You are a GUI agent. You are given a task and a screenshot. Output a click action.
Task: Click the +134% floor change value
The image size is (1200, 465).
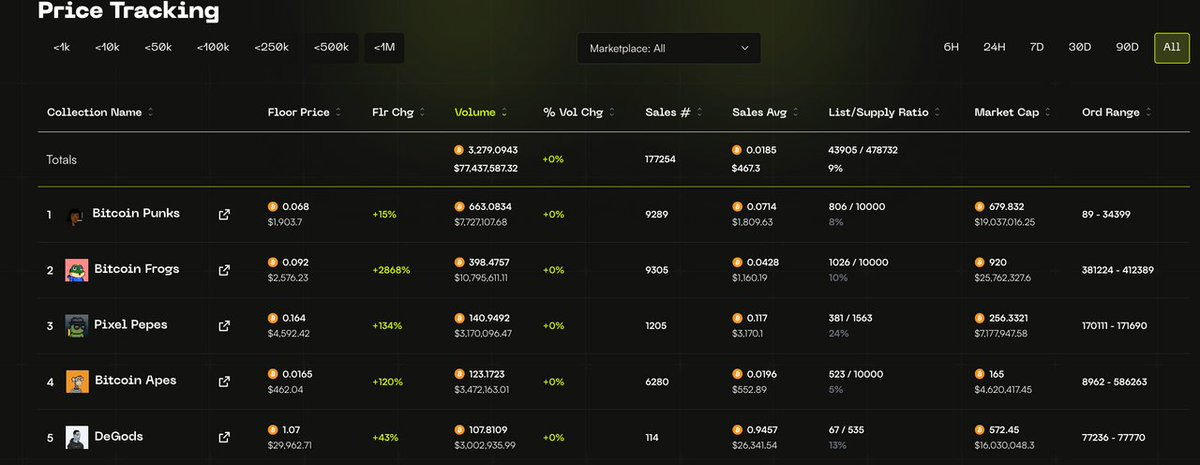388,326
